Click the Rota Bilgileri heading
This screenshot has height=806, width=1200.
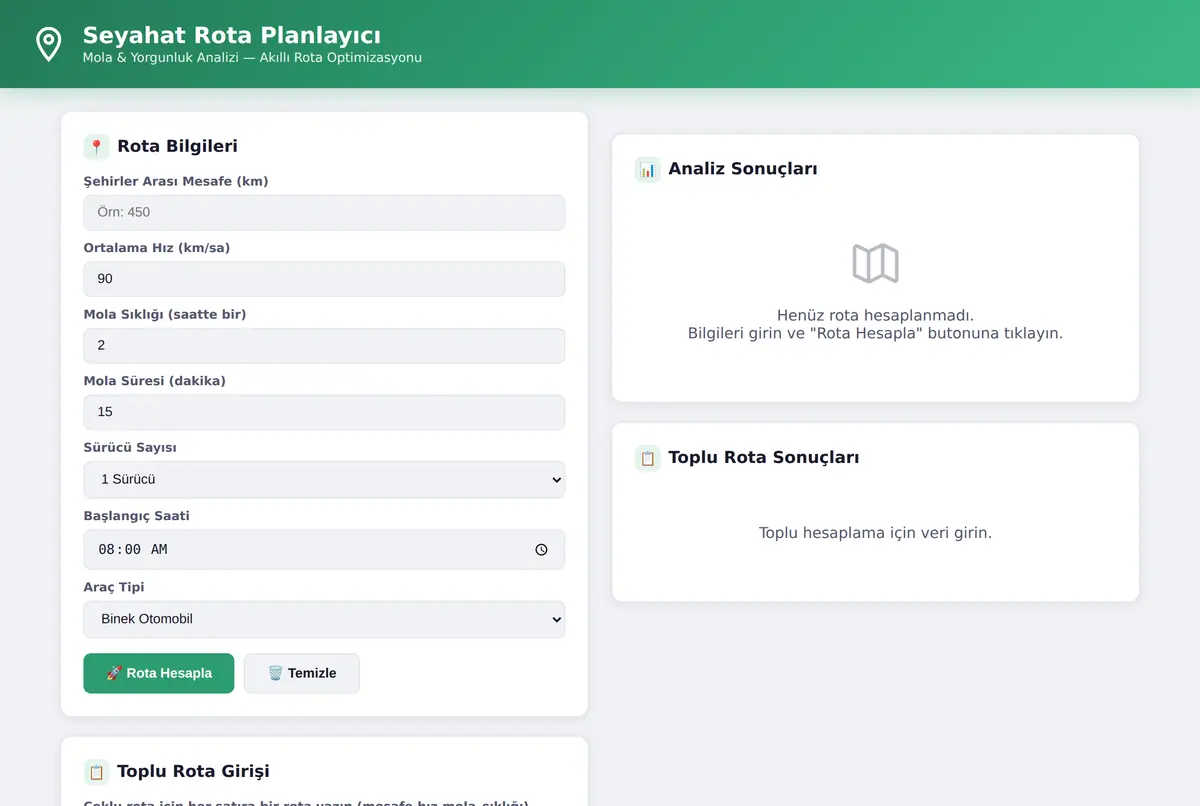pos(177,147)
